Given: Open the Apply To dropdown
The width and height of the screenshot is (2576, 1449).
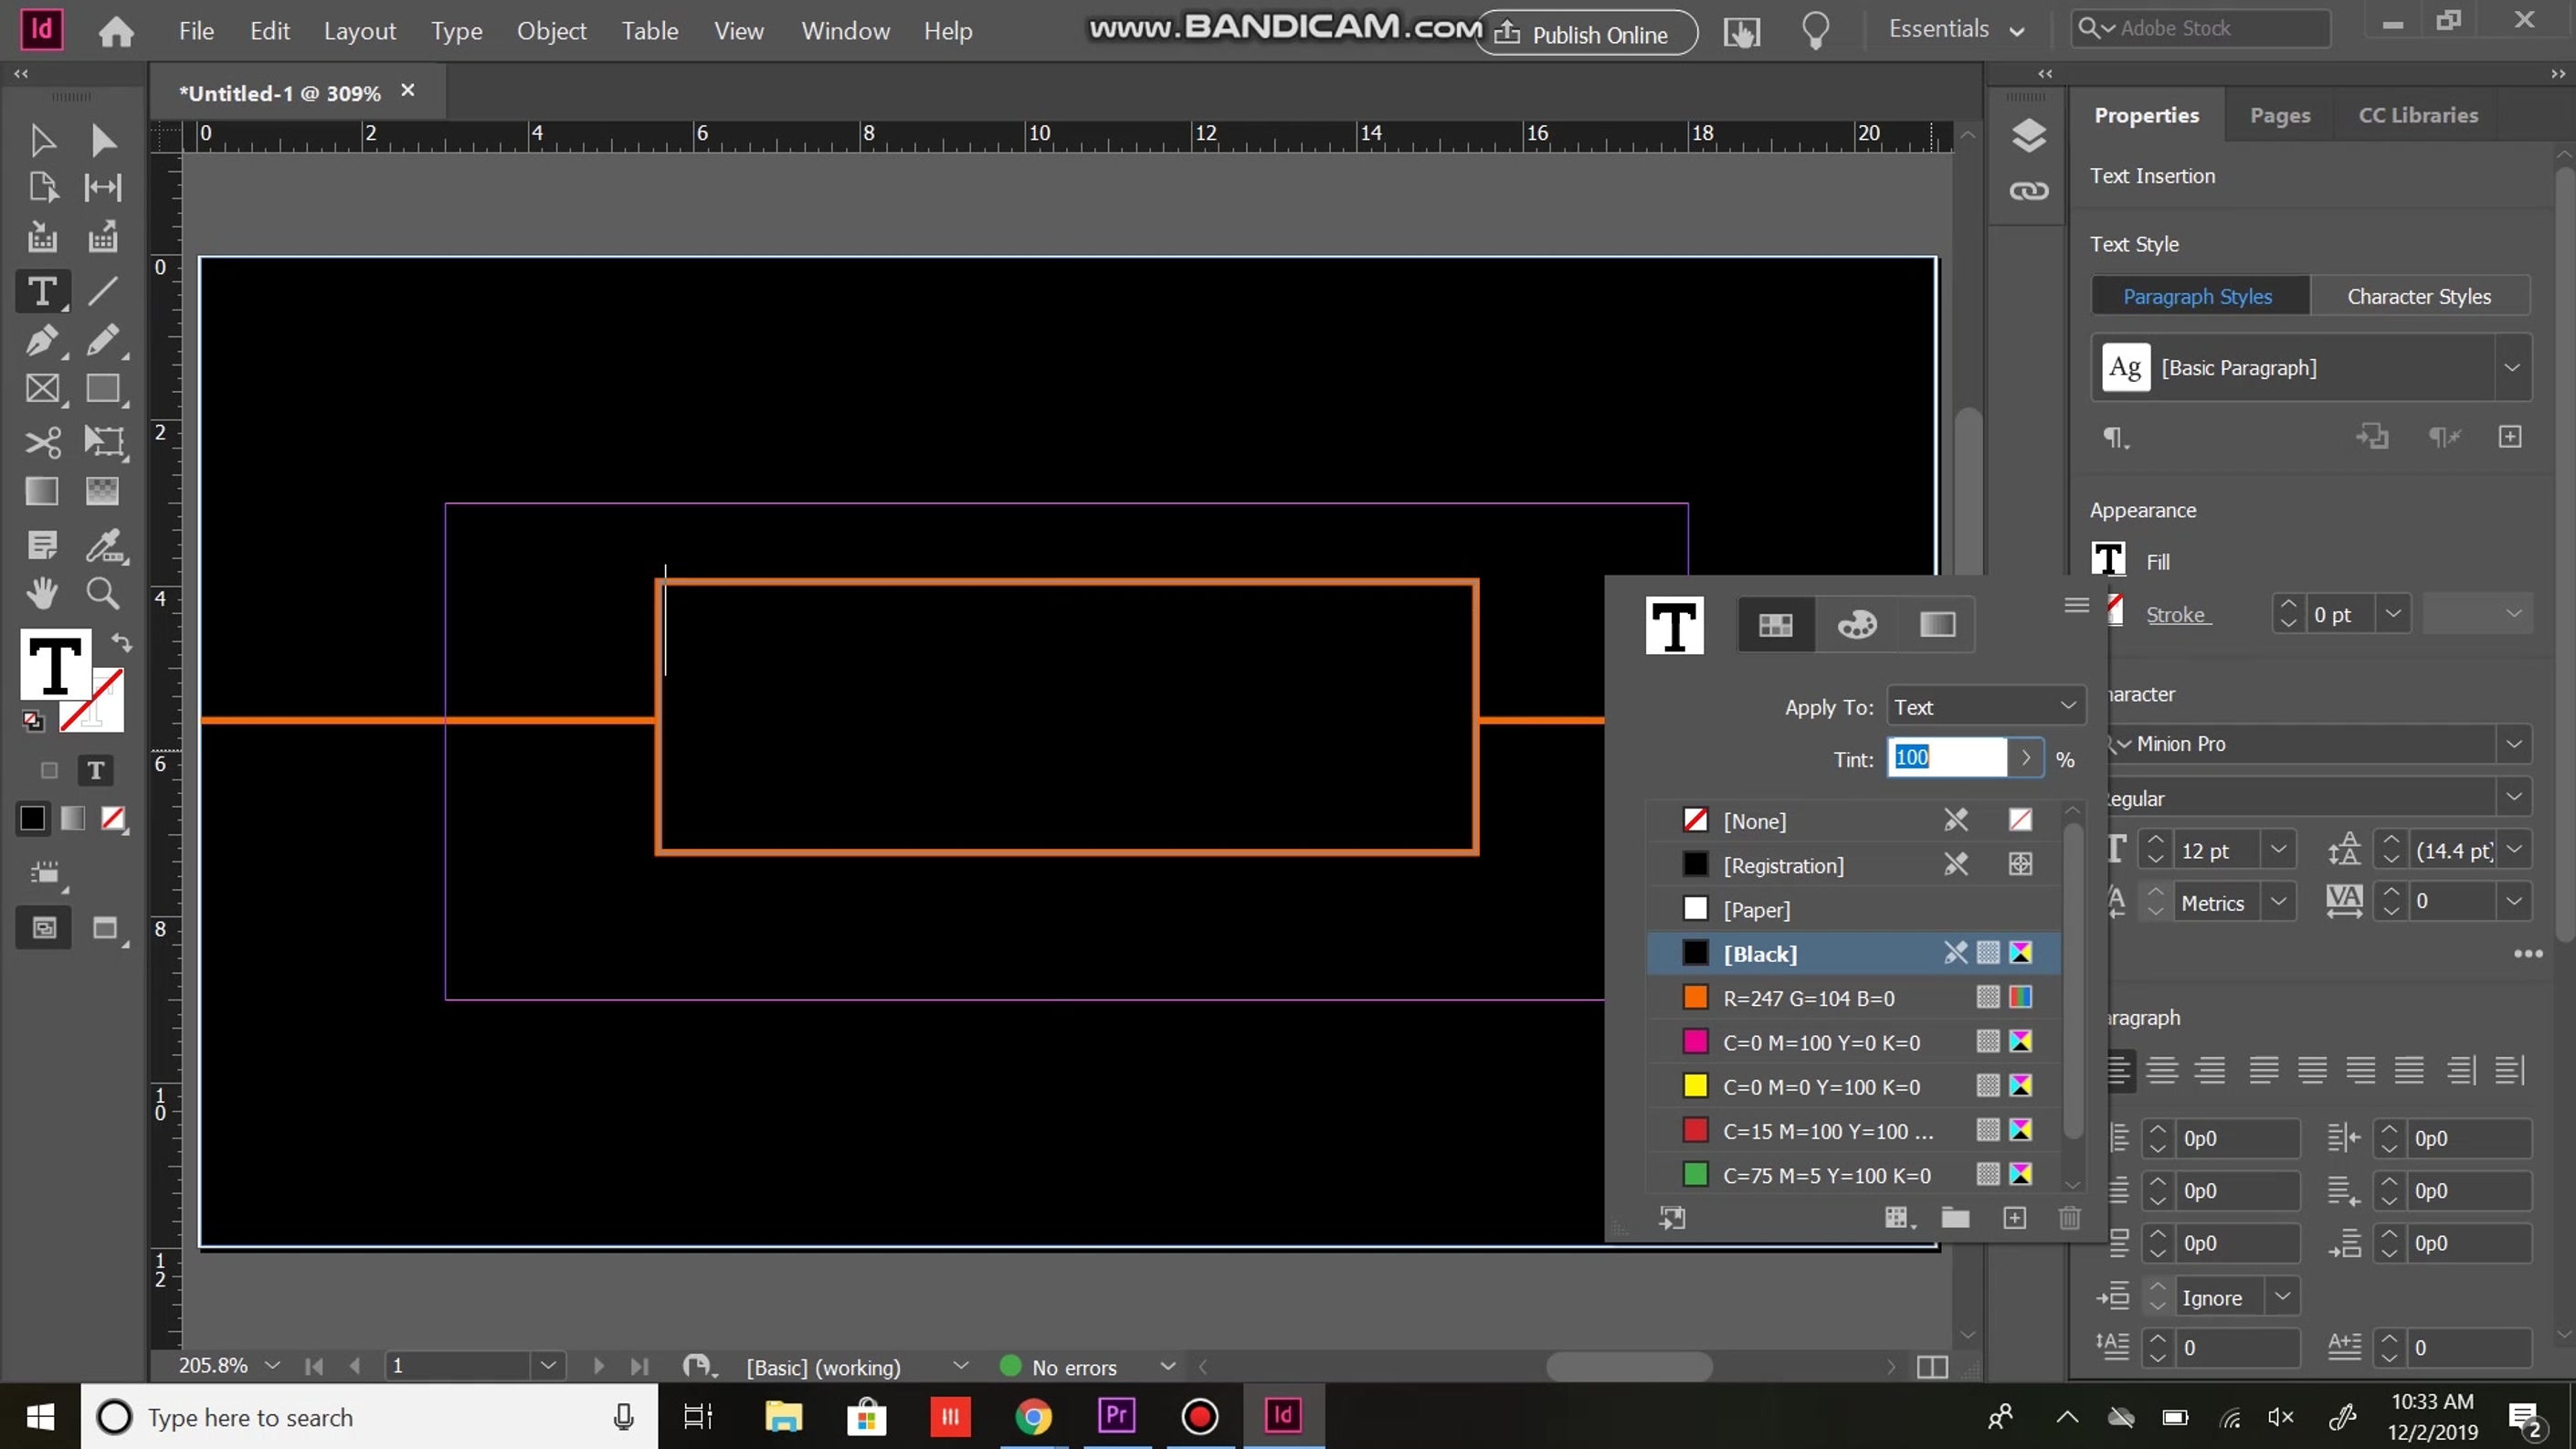Looking at the screenshot, I should [x=1986, y=707].
